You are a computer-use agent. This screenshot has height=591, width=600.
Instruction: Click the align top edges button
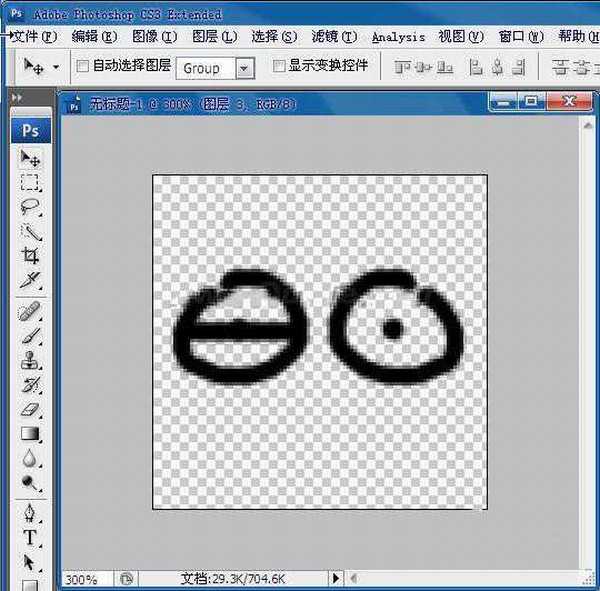403,67
